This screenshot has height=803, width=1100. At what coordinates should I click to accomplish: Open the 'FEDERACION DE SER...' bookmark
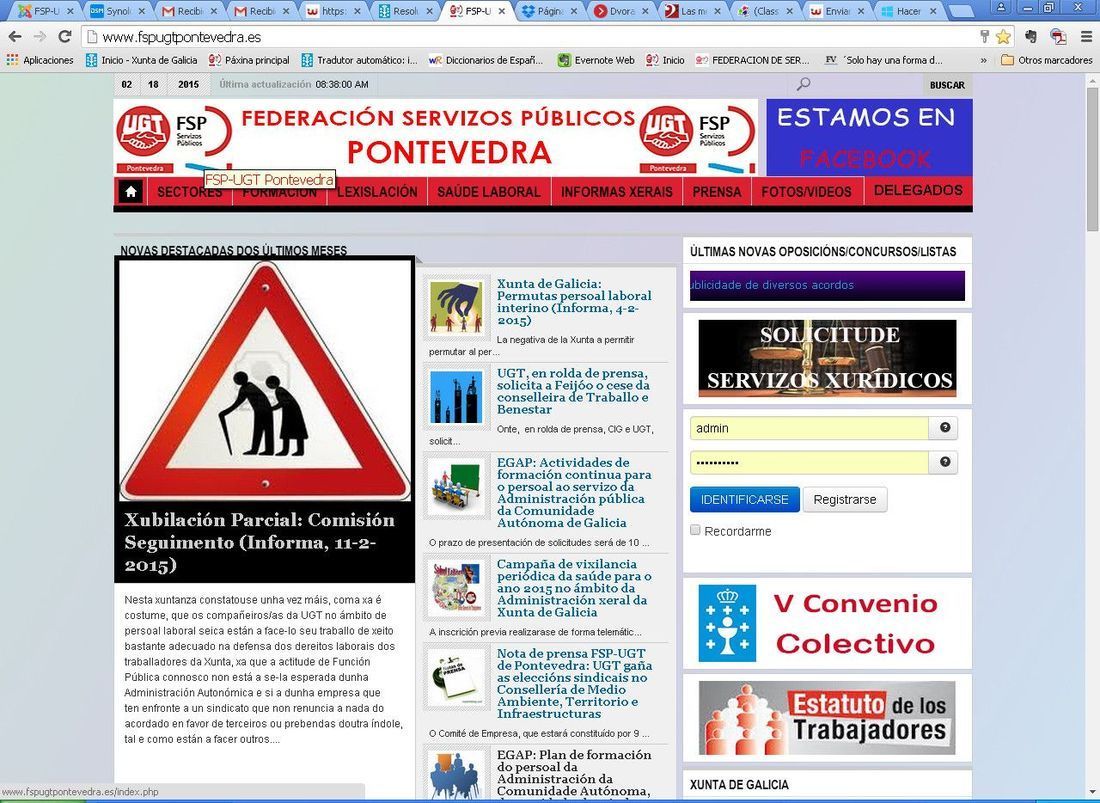coord(752,60)
